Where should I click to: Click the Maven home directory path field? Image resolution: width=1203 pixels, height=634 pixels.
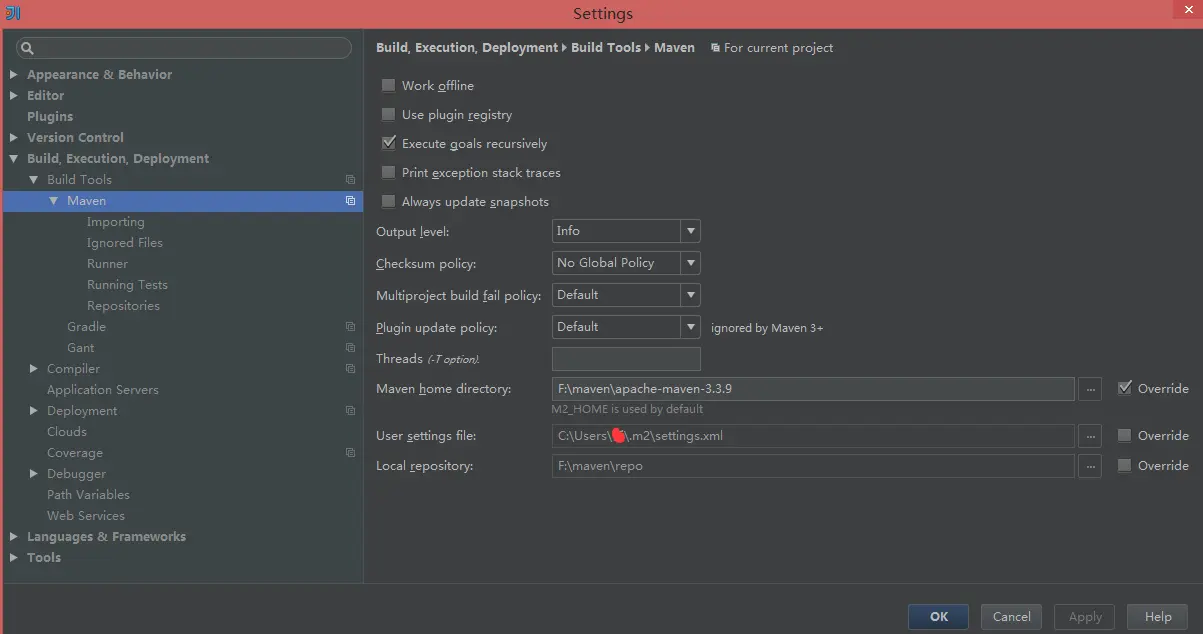tap(813, 388)
